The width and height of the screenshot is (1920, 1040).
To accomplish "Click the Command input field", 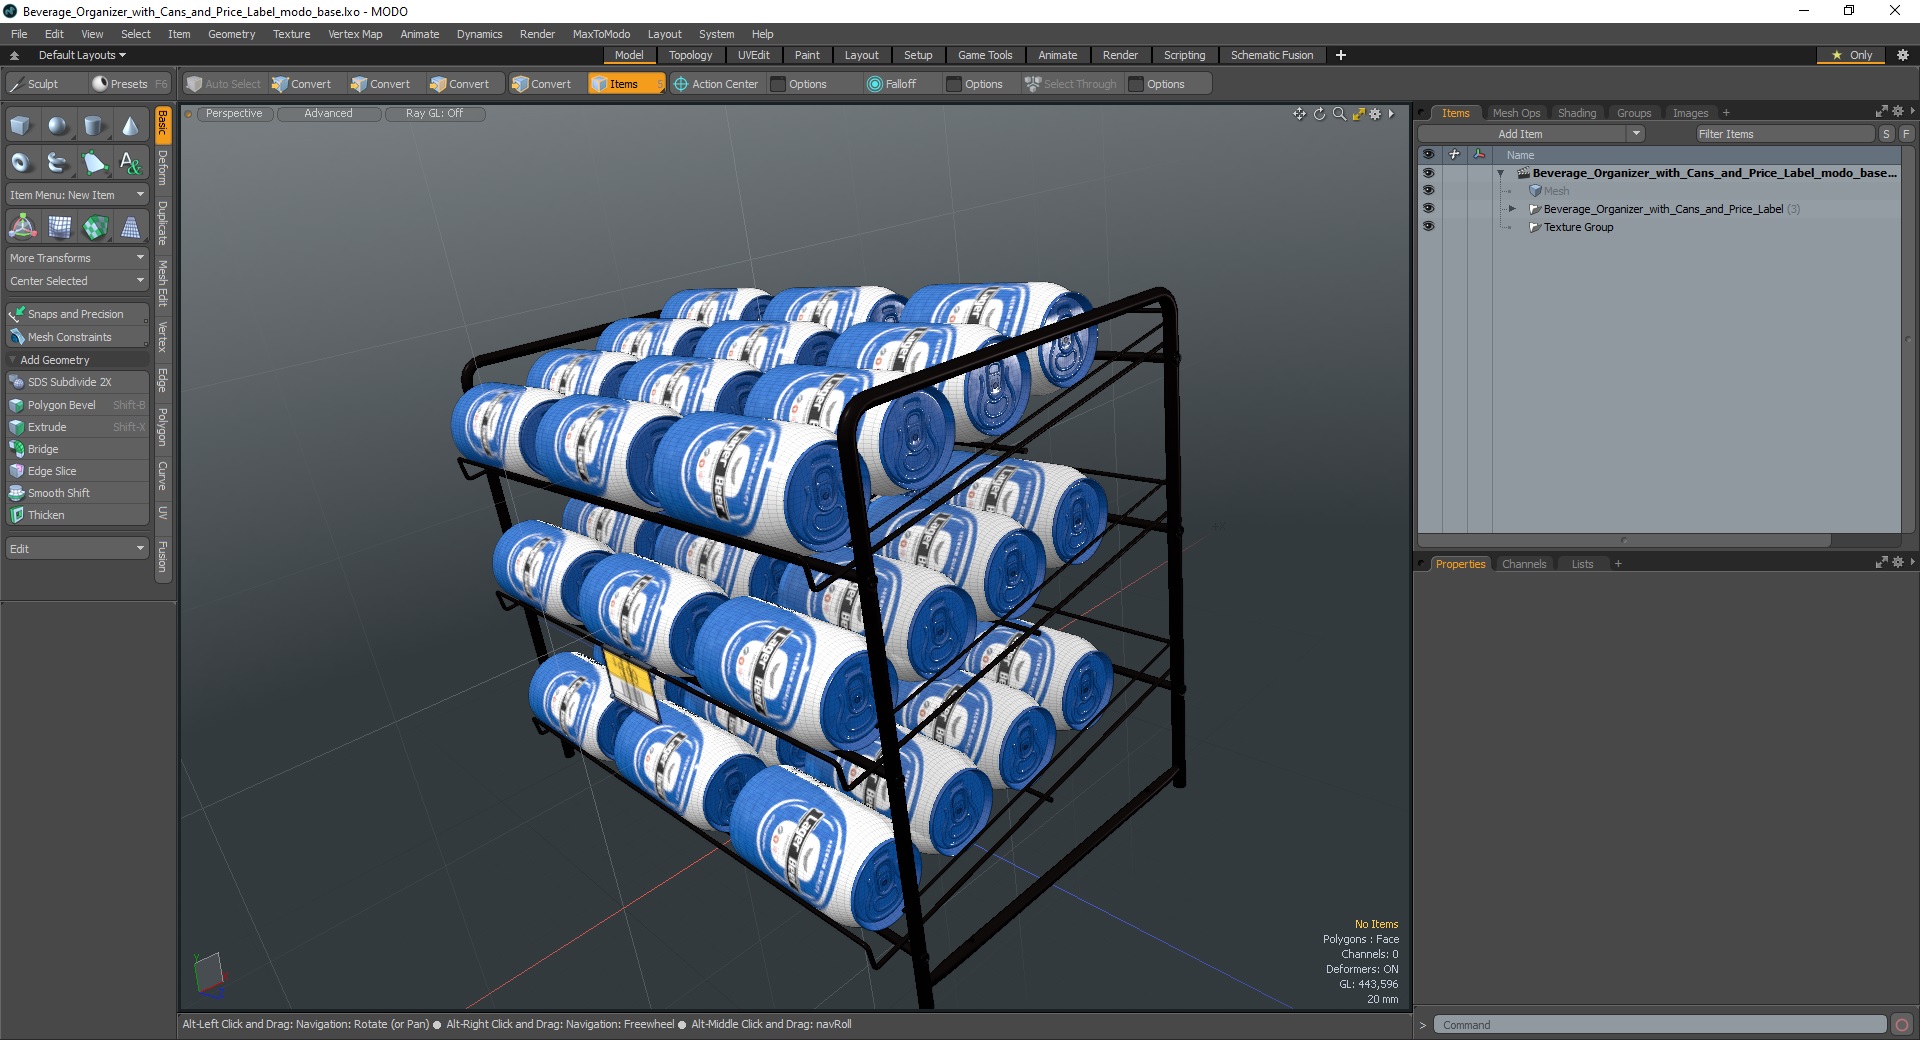I will click(x=1660, y=1025).
